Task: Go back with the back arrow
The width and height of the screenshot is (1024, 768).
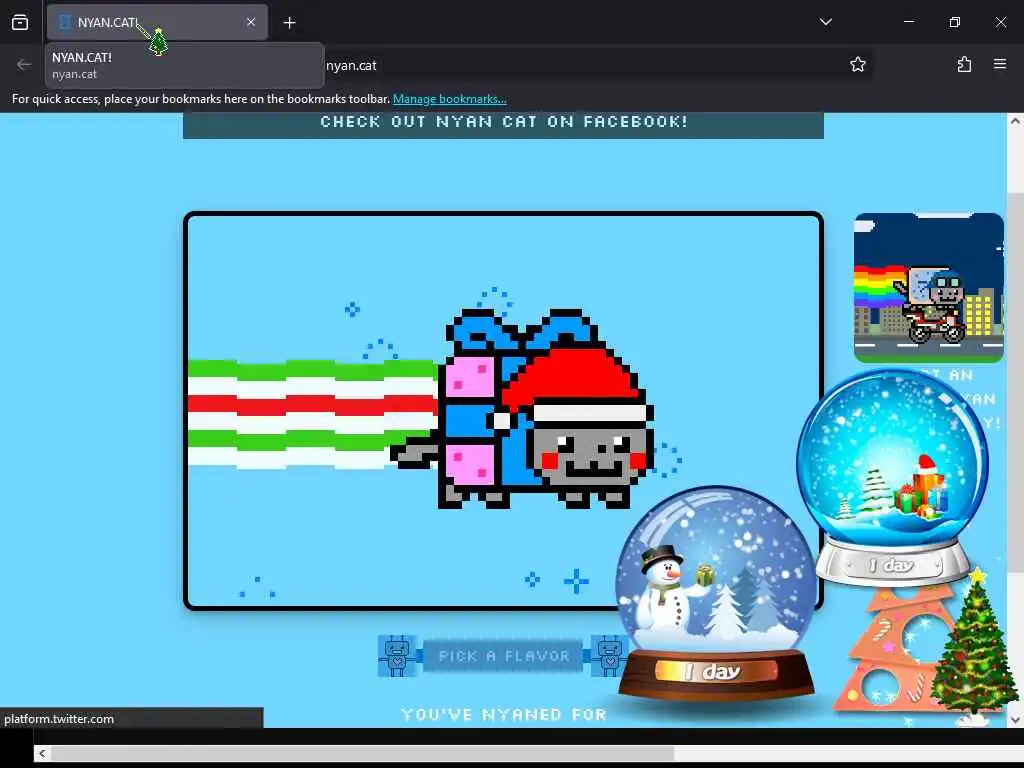Action: (24, 65)
